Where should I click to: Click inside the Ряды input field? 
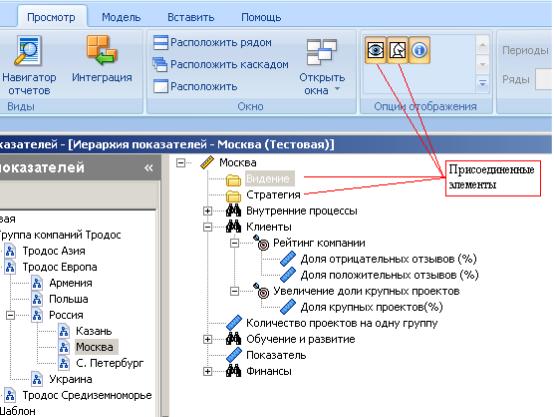pyautogui.click(x=544, y=80)
